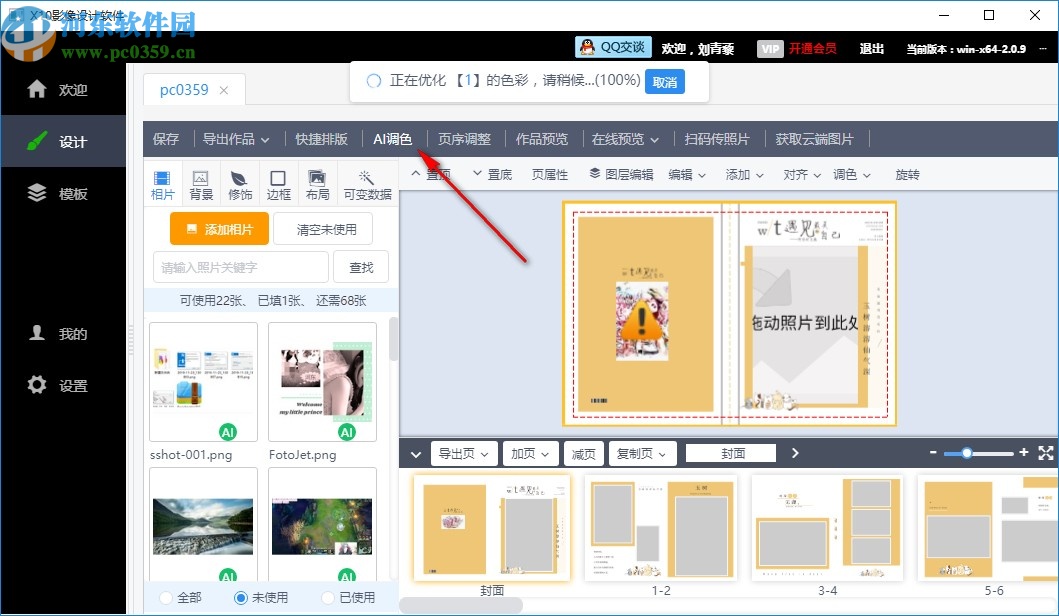Viewport: 1059px width, 616px height.
Task: Expand the 导出作品 dropdown
Action: 236,139
